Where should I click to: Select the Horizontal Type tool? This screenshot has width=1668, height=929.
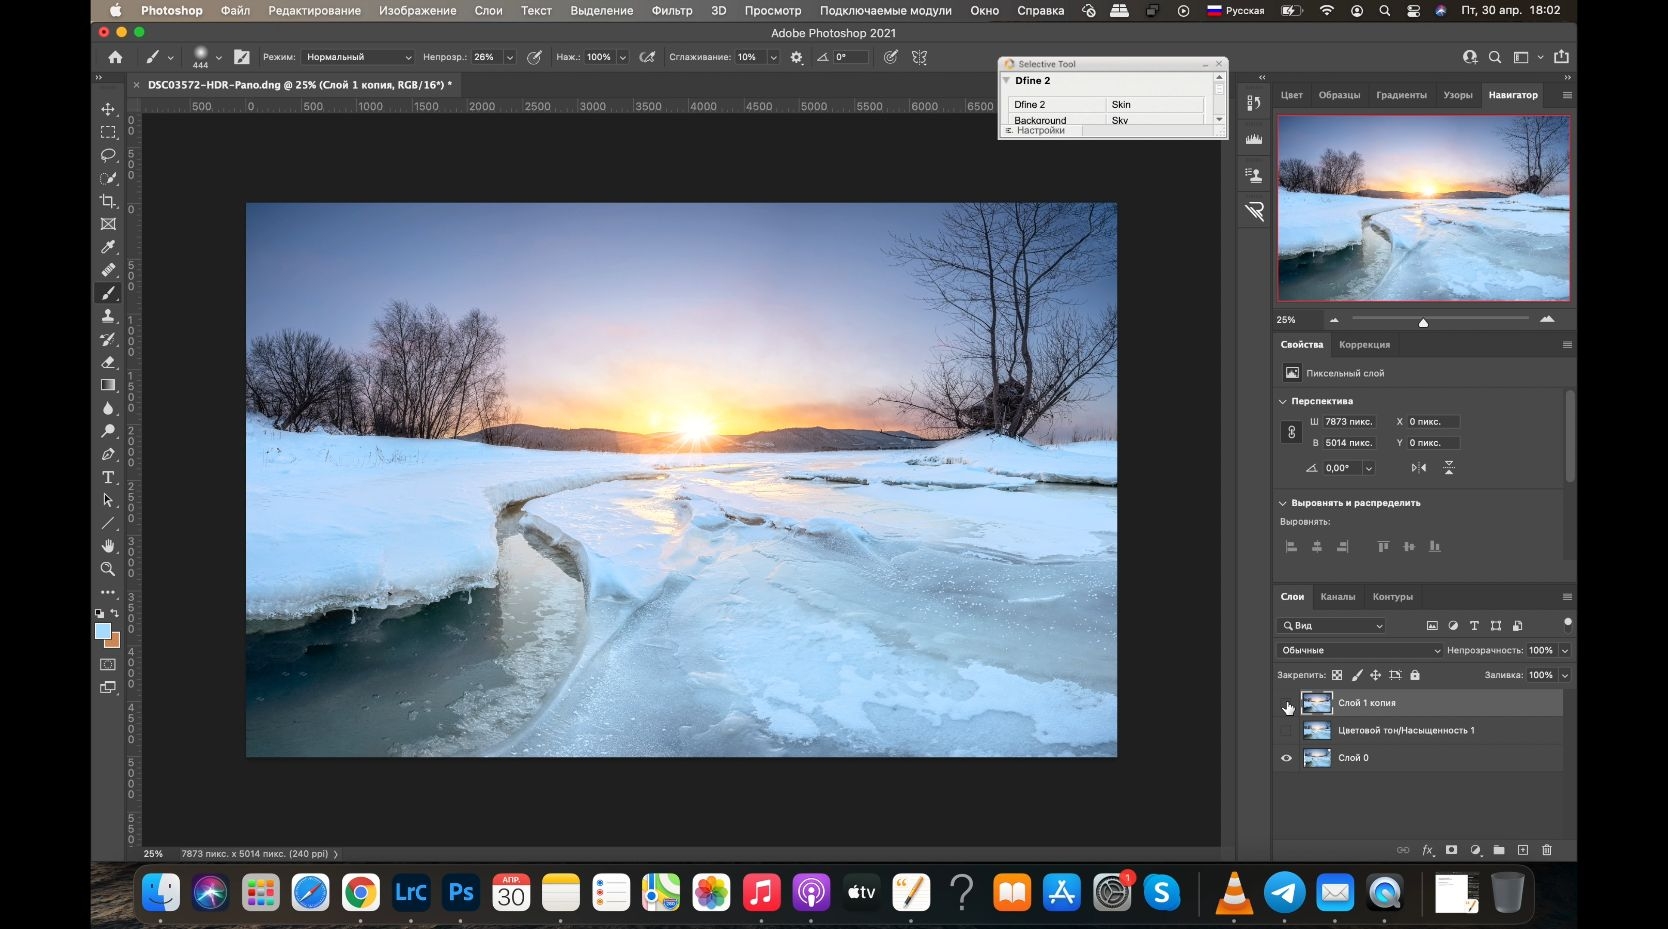108,477
